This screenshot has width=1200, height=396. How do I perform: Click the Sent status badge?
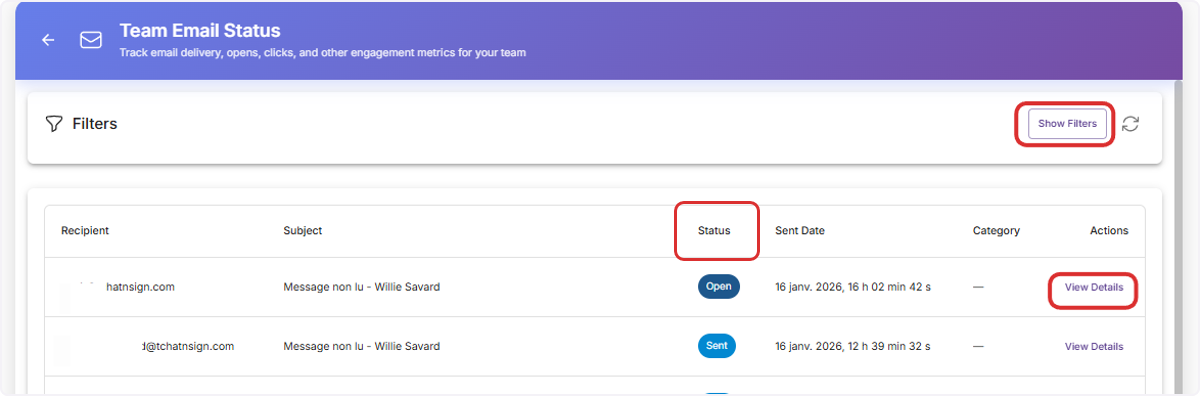[717, 346]
